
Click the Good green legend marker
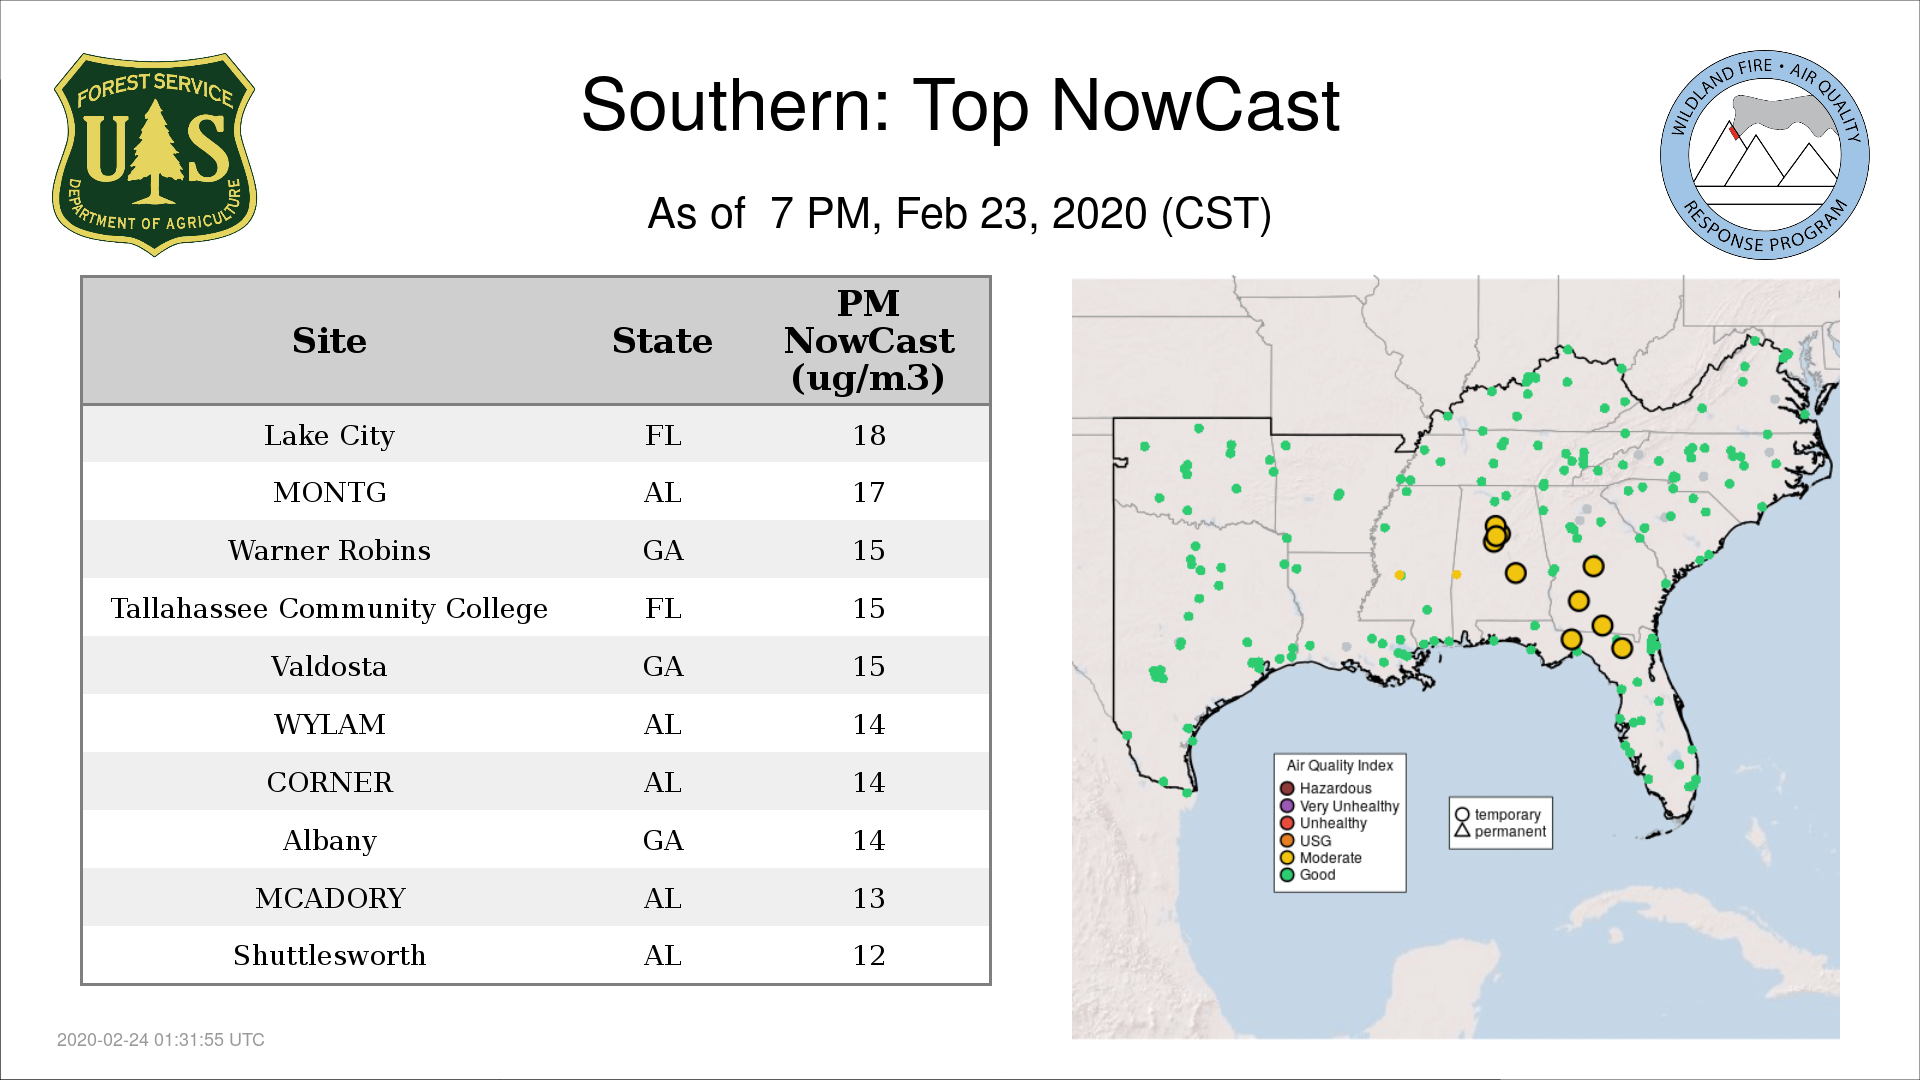[x=1287, y=875]
